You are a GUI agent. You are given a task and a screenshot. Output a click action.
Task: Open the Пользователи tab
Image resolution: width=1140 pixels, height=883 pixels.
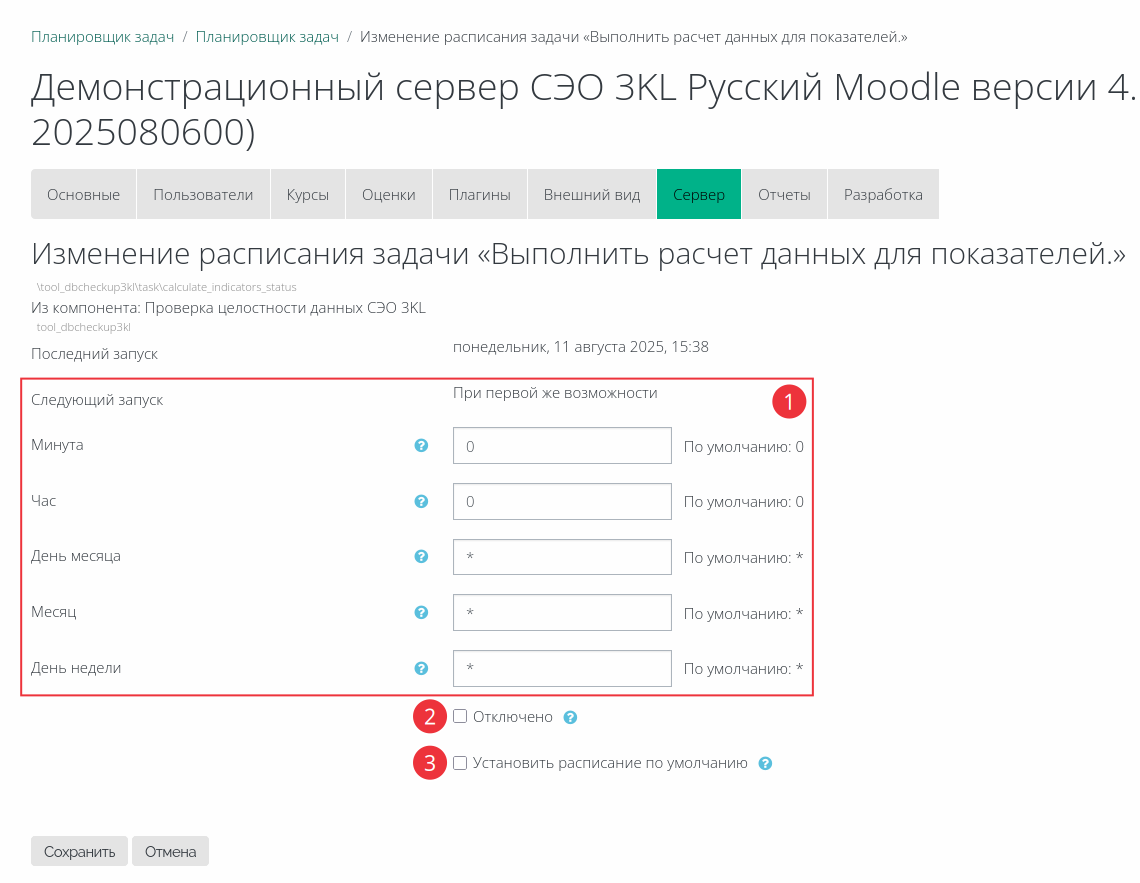point(204,194)
